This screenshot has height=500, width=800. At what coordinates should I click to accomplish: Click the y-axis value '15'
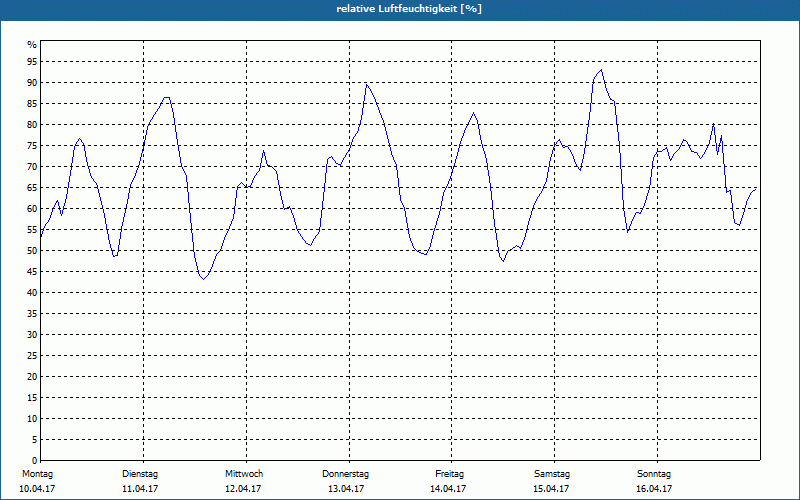coord(32,397)
